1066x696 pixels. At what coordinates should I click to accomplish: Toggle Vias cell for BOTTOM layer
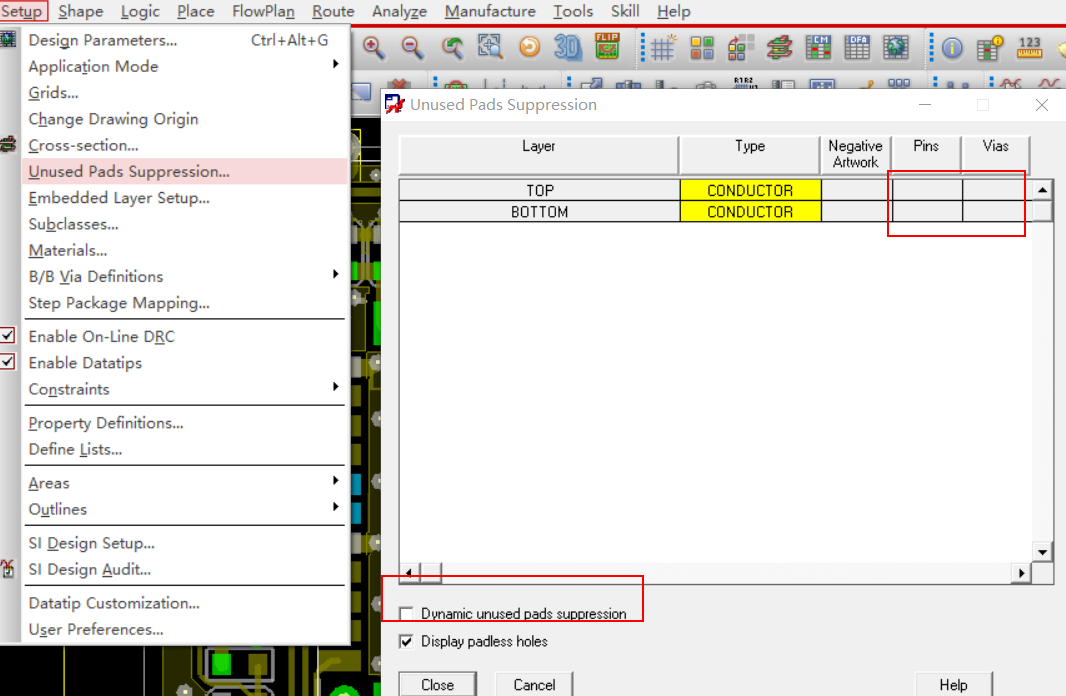(996, 211)
